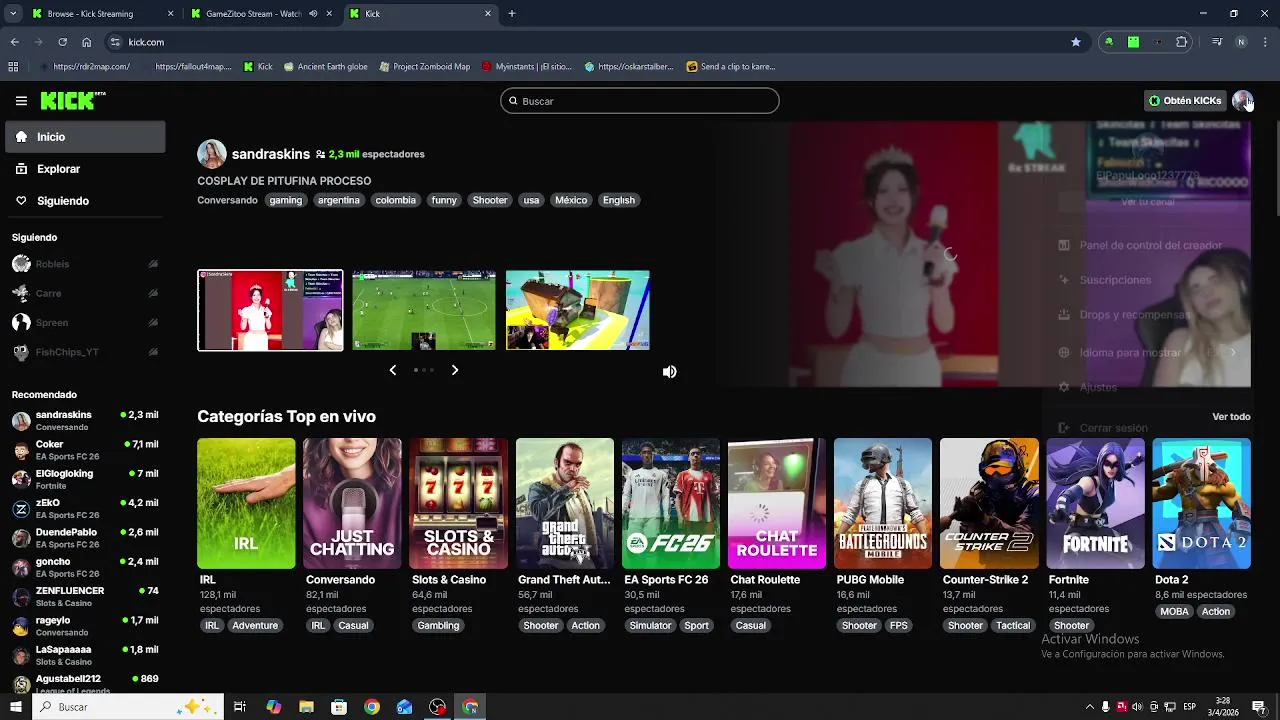Open the tab search dropdown
Screen dimensions: 1280x720
13,14
